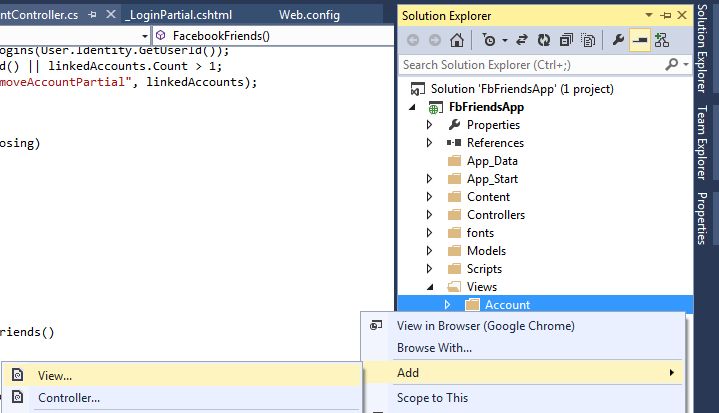Toggle the Preview Selected Items button
Viewport: 719px width, 413px height.
tap(640, 40)
